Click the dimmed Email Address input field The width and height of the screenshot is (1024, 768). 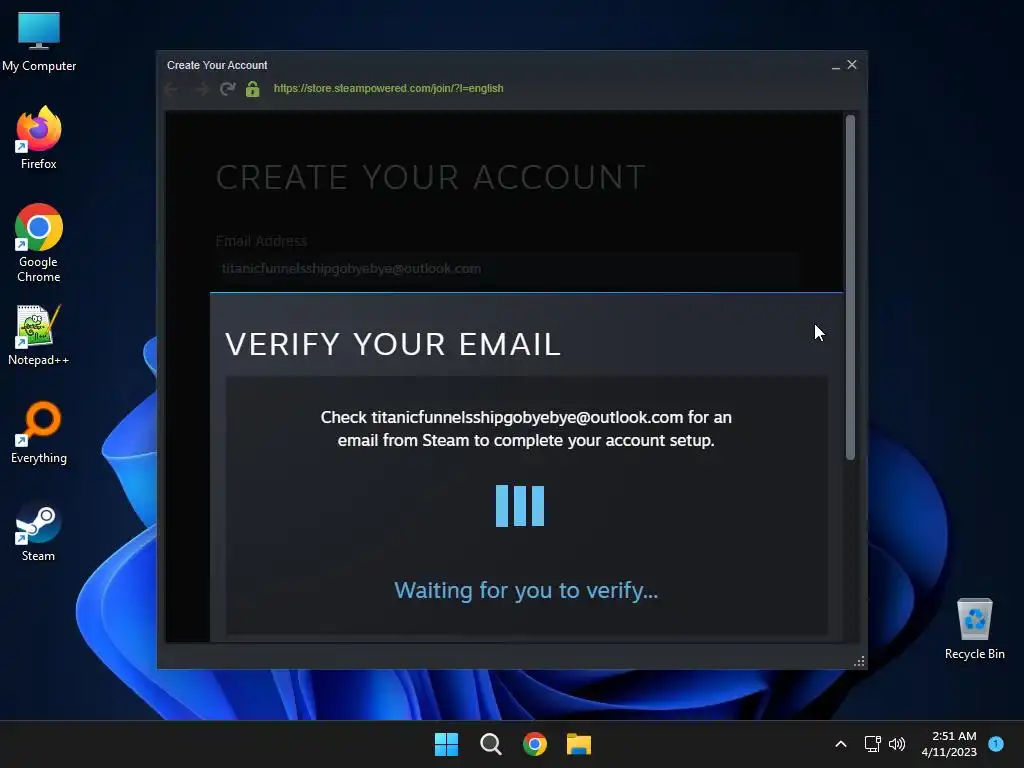coord(507,268)
